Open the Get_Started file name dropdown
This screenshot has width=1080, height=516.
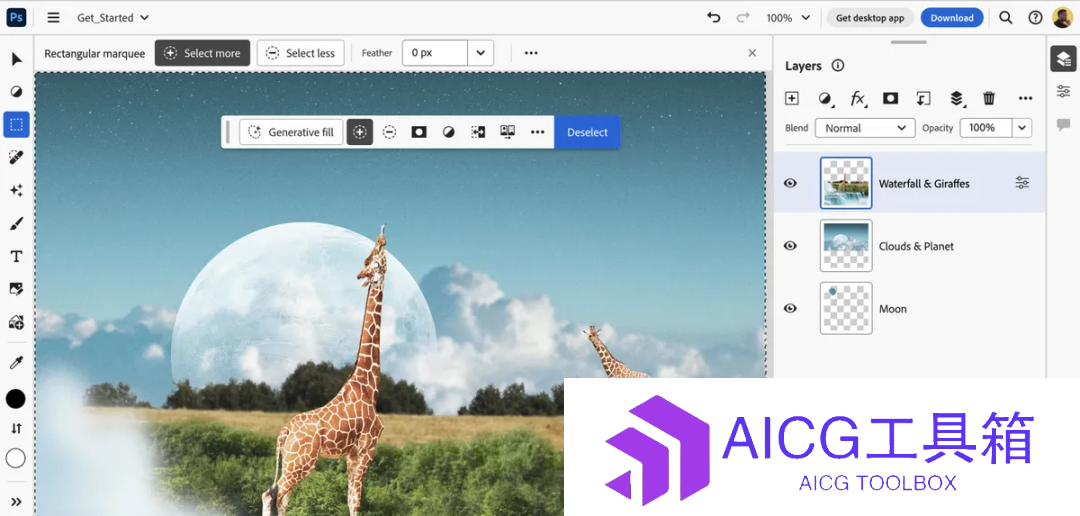click(x=113, y=18)
